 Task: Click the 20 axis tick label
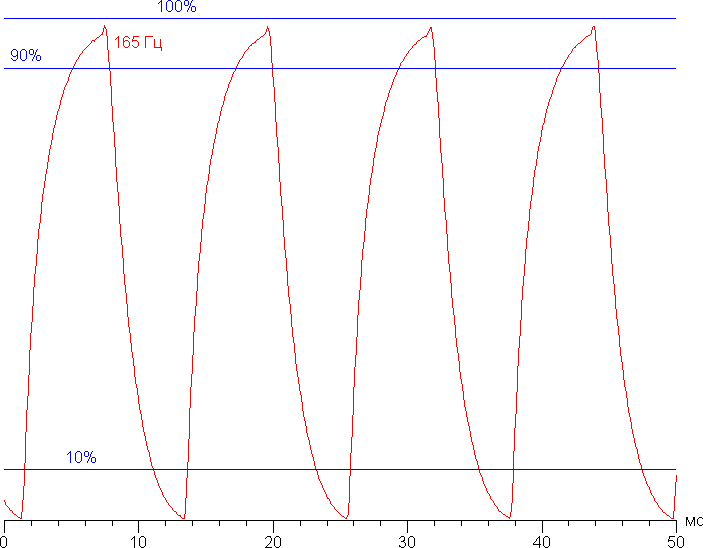273,542
